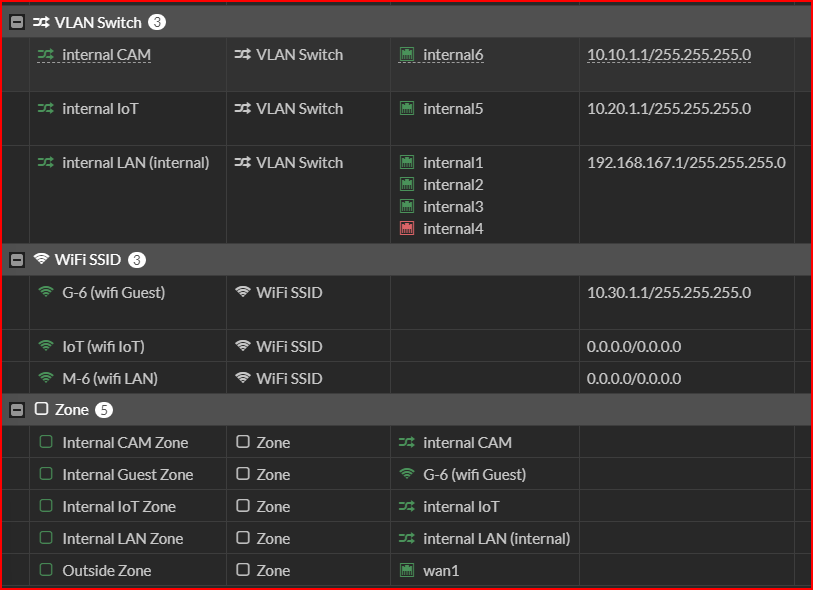Select the internal LAN (internal) interface
The width and height of the screenshot is (813, 590).
pos(135,163)
